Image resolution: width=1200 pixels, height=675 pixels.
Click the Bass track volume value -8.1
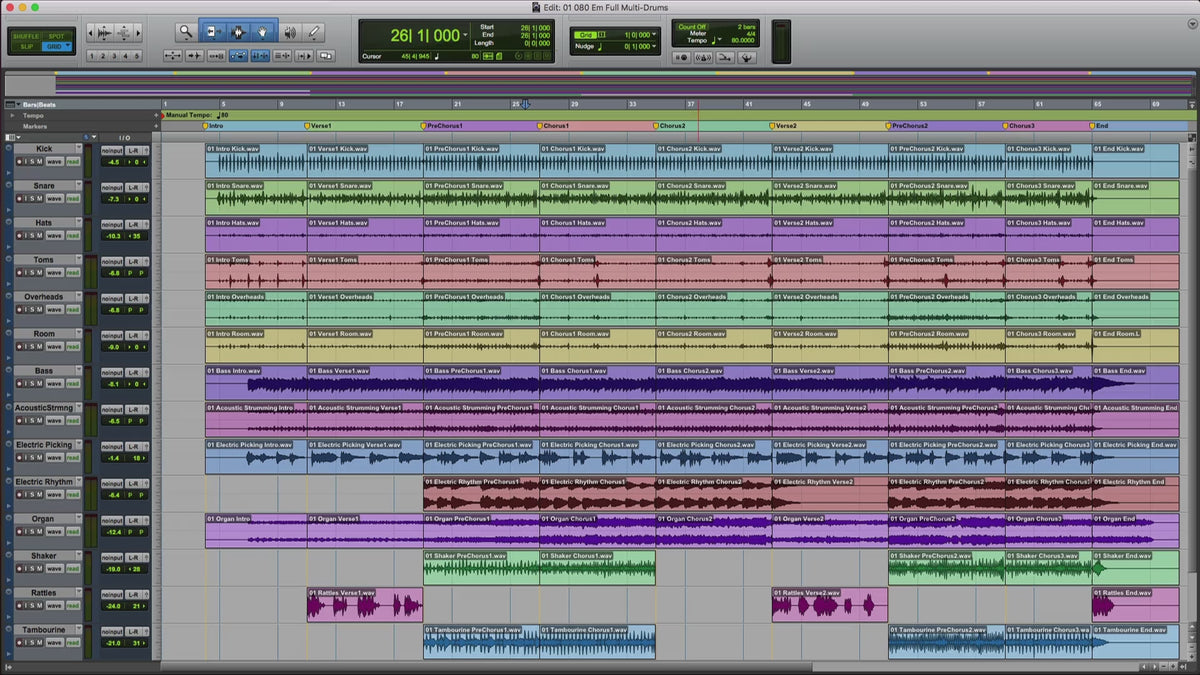click(113, 384)
